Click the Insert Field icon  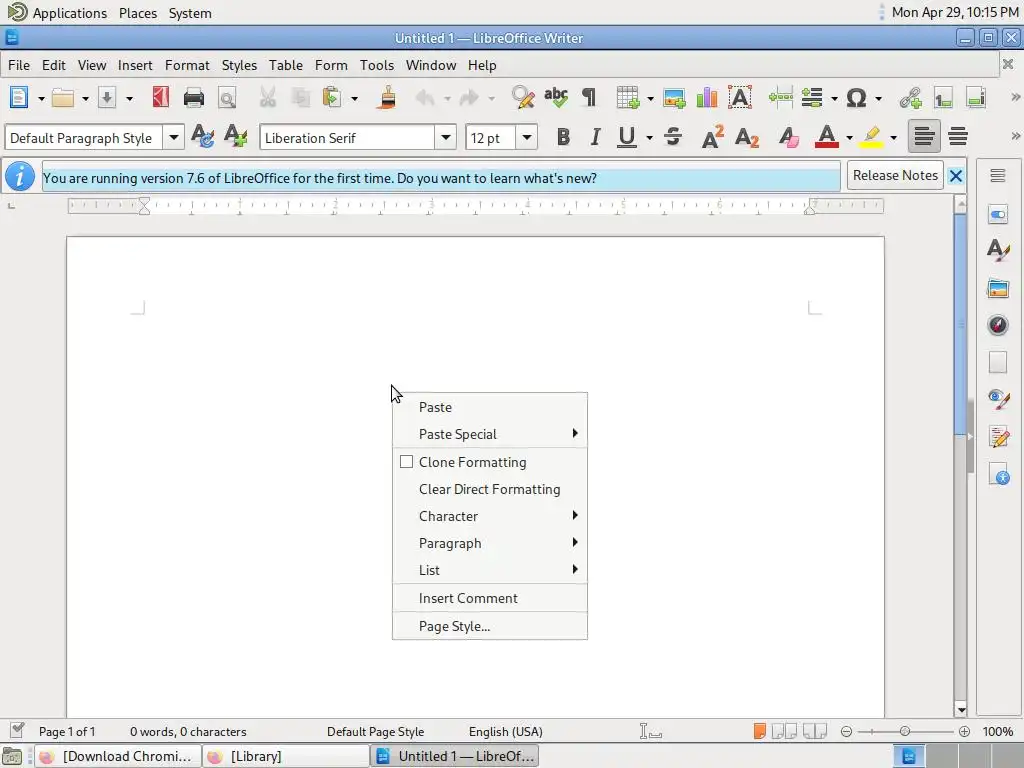pyautogui.click(x=812, y=98)
